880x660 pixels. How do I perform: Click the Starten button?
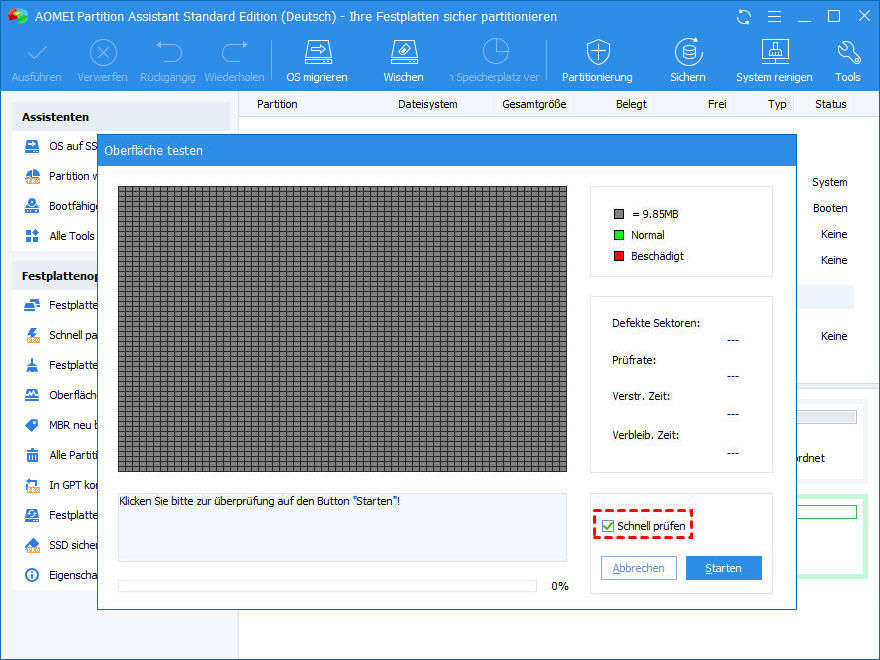click(x=723, y=568)
